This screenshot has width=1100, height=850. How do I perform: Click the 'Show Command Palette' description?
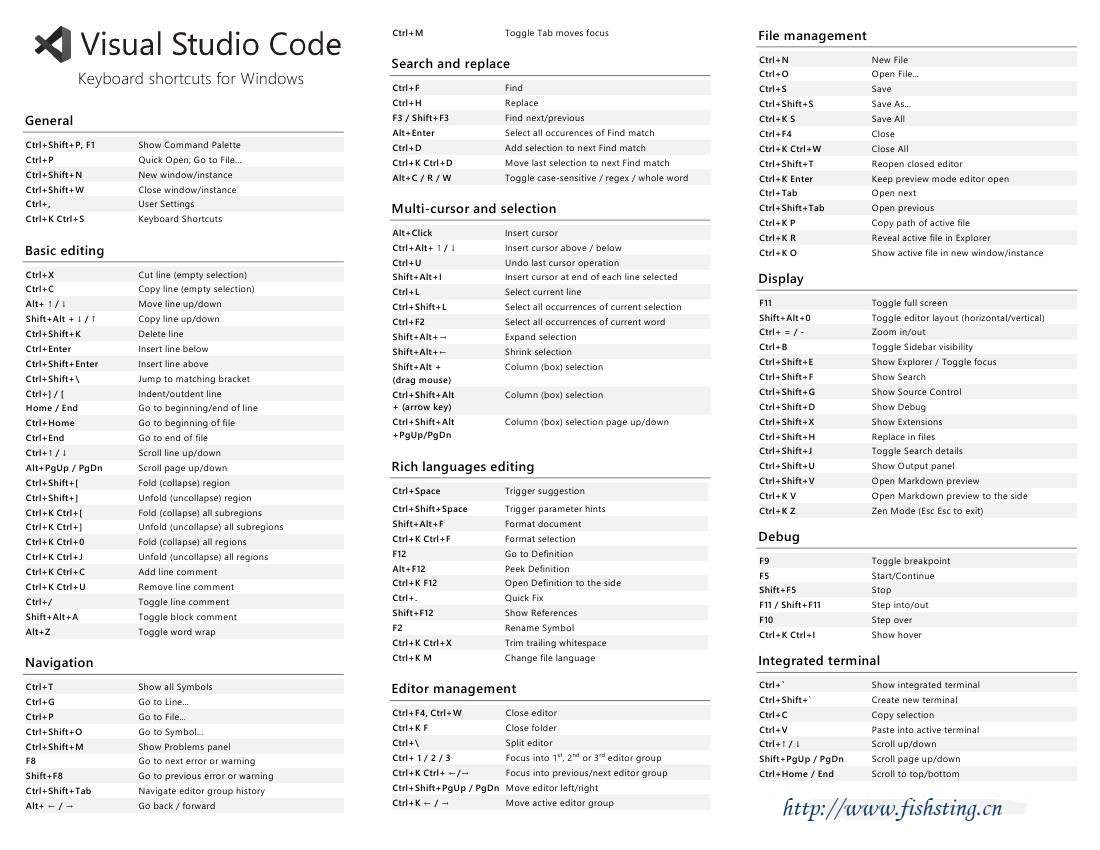189,145
